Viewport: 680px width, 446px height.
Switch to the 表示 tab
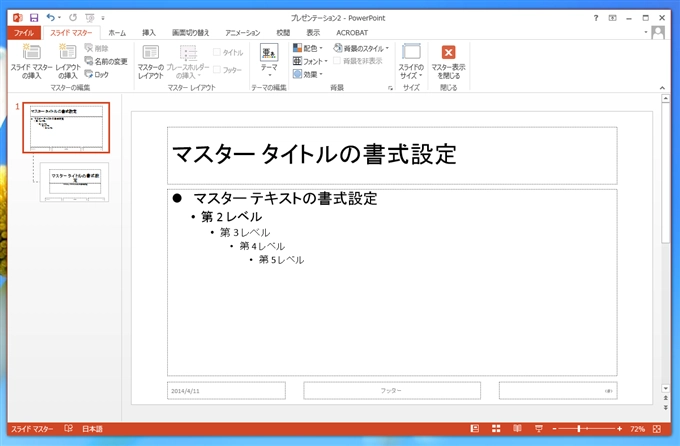pyautogui.click(x=313, y=33)
